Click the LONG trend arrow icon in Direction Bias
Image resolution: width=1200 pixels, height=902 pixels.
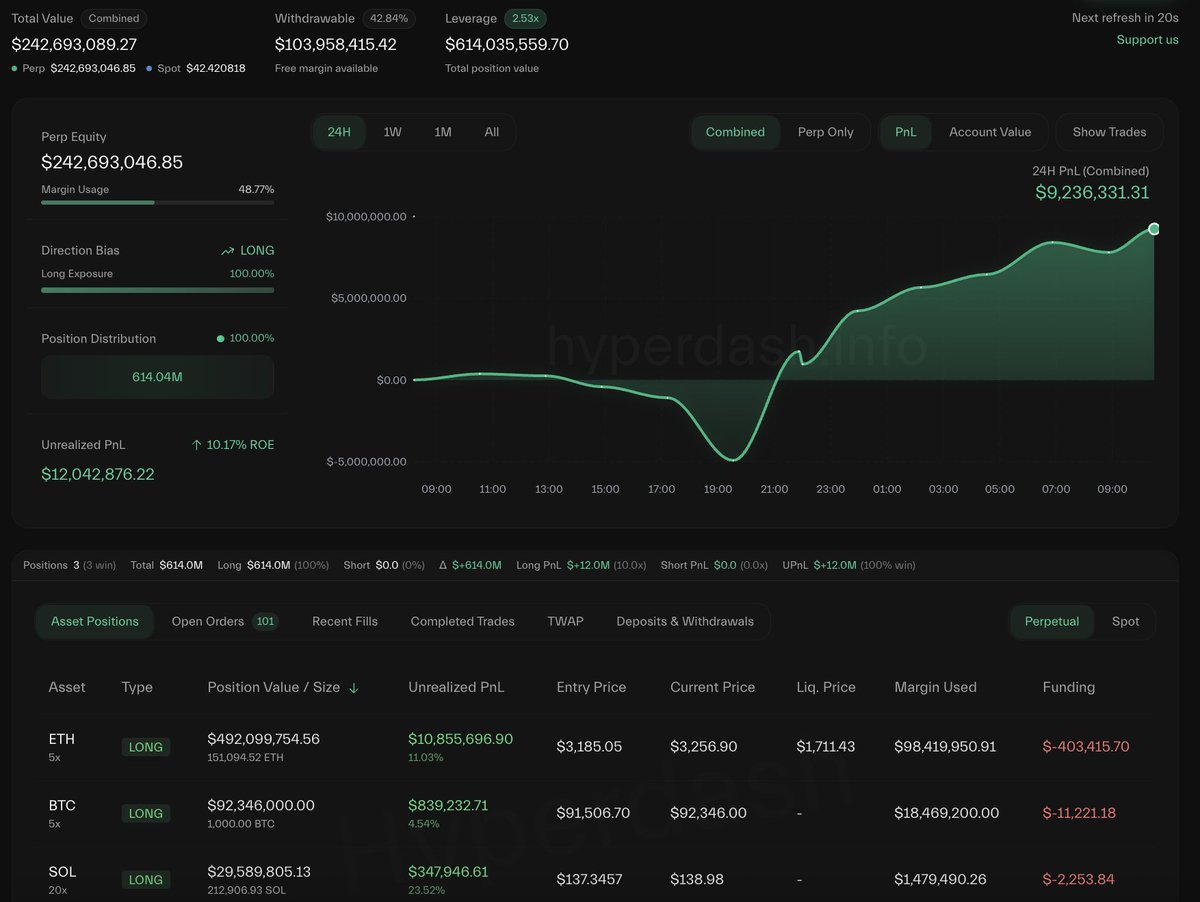[x=228, y=251]
